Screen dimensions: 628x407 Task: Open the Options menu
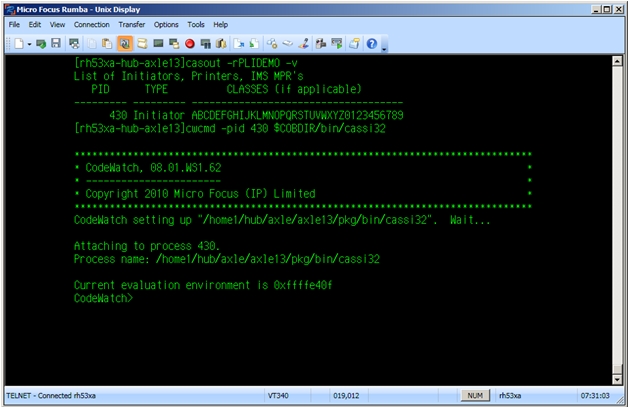(x=166, y=24)
